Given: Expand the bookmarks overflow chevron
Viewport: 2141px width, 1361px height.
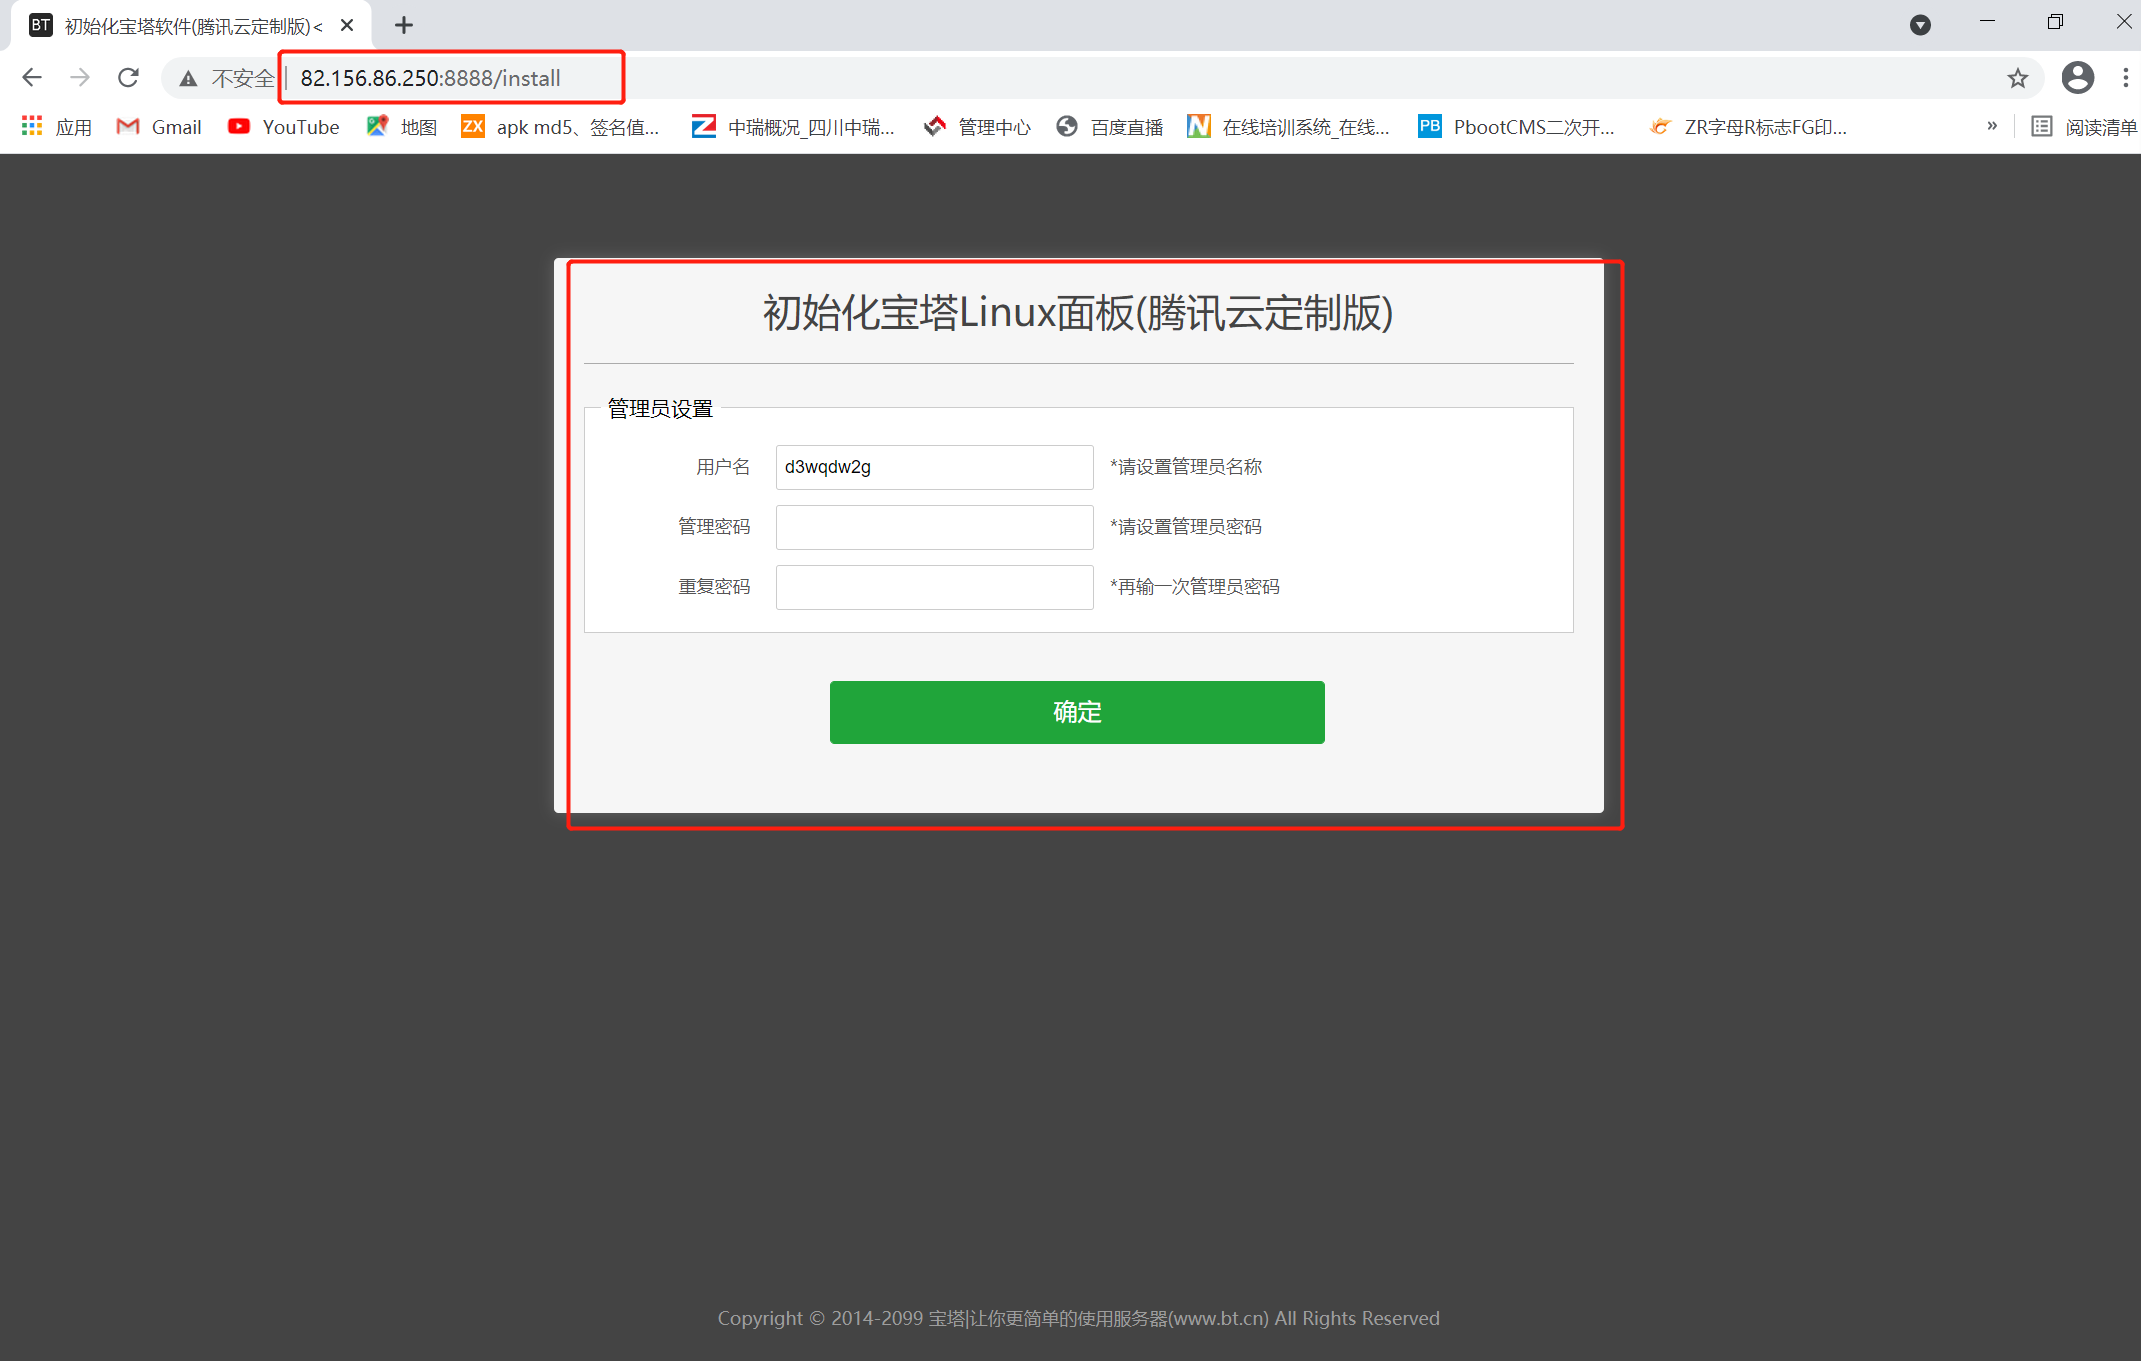Looking at the screenshot, I should 1992,126.
